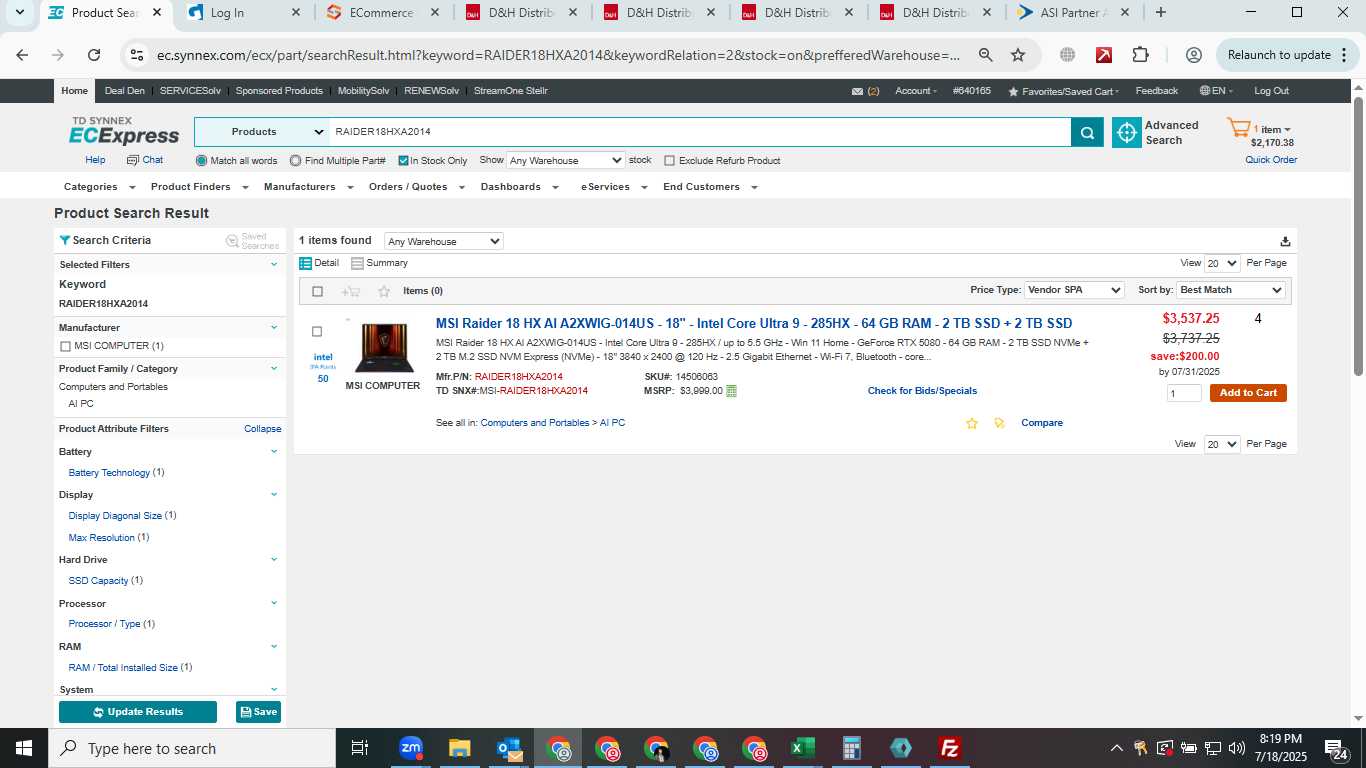Viewport: 1366px width, 768px height.
Task: Open browser Extensions puzzle icon
Action: pos(1141,55)
